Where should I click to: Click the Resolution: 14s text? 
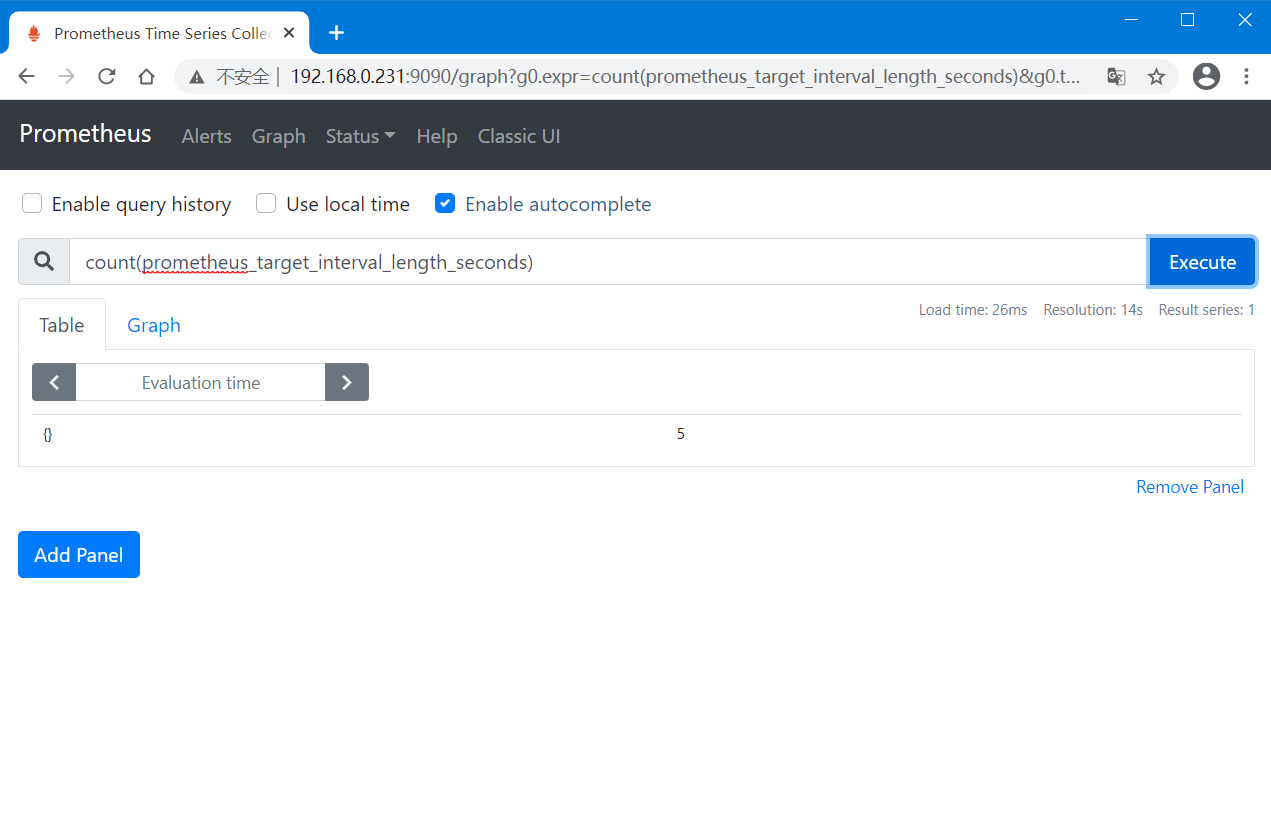click(1093, 310)
